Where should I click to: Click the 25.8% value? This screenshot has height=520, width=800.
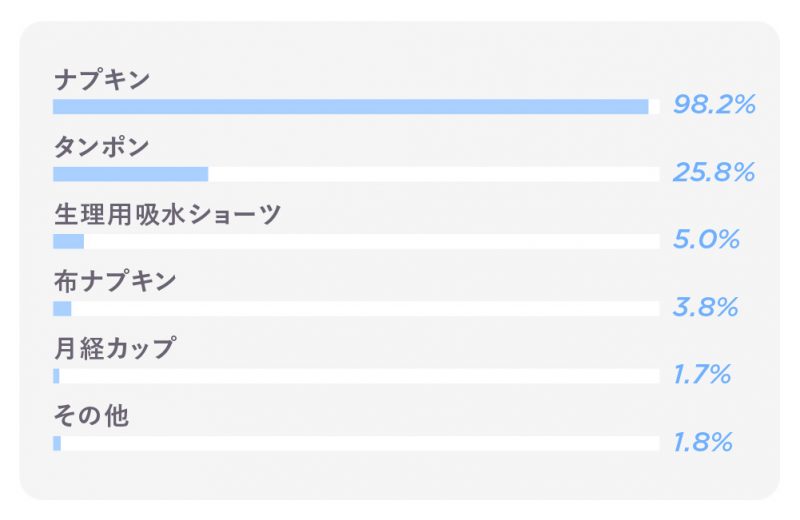(x=714, y=172)
